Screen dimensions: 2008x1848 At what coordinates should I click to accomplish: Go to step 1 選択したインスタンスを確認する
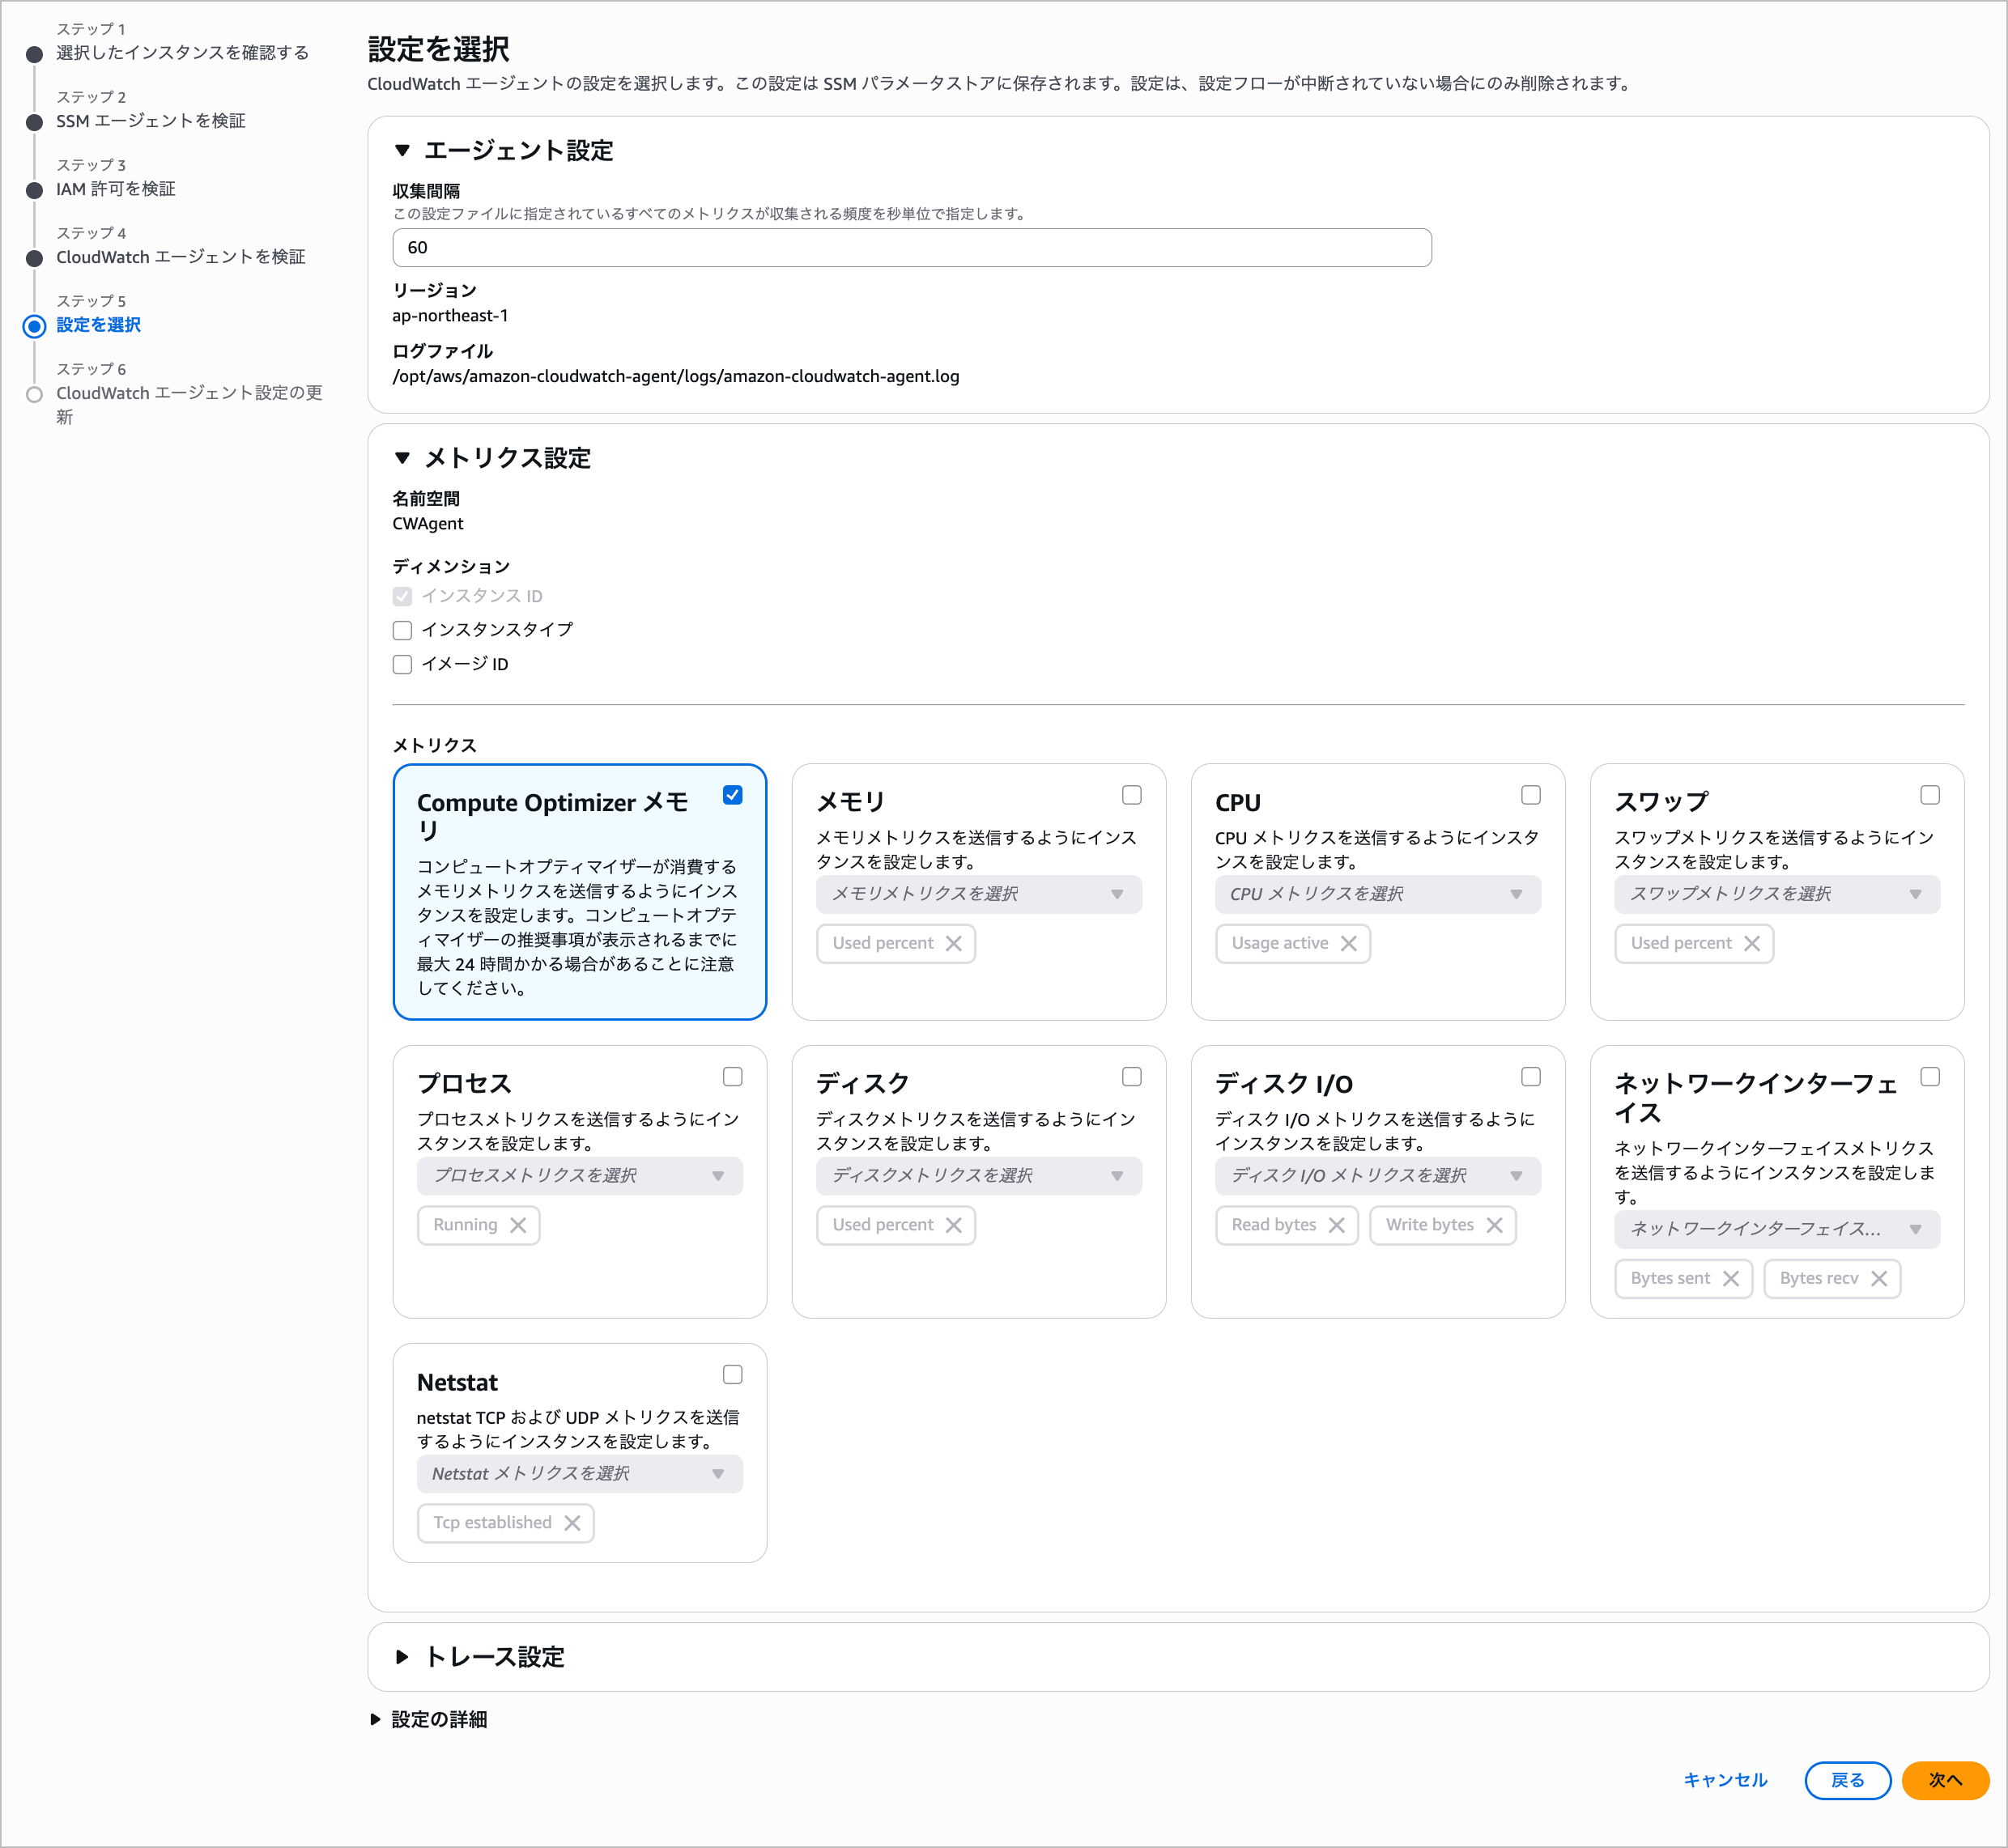coord(182,52)
